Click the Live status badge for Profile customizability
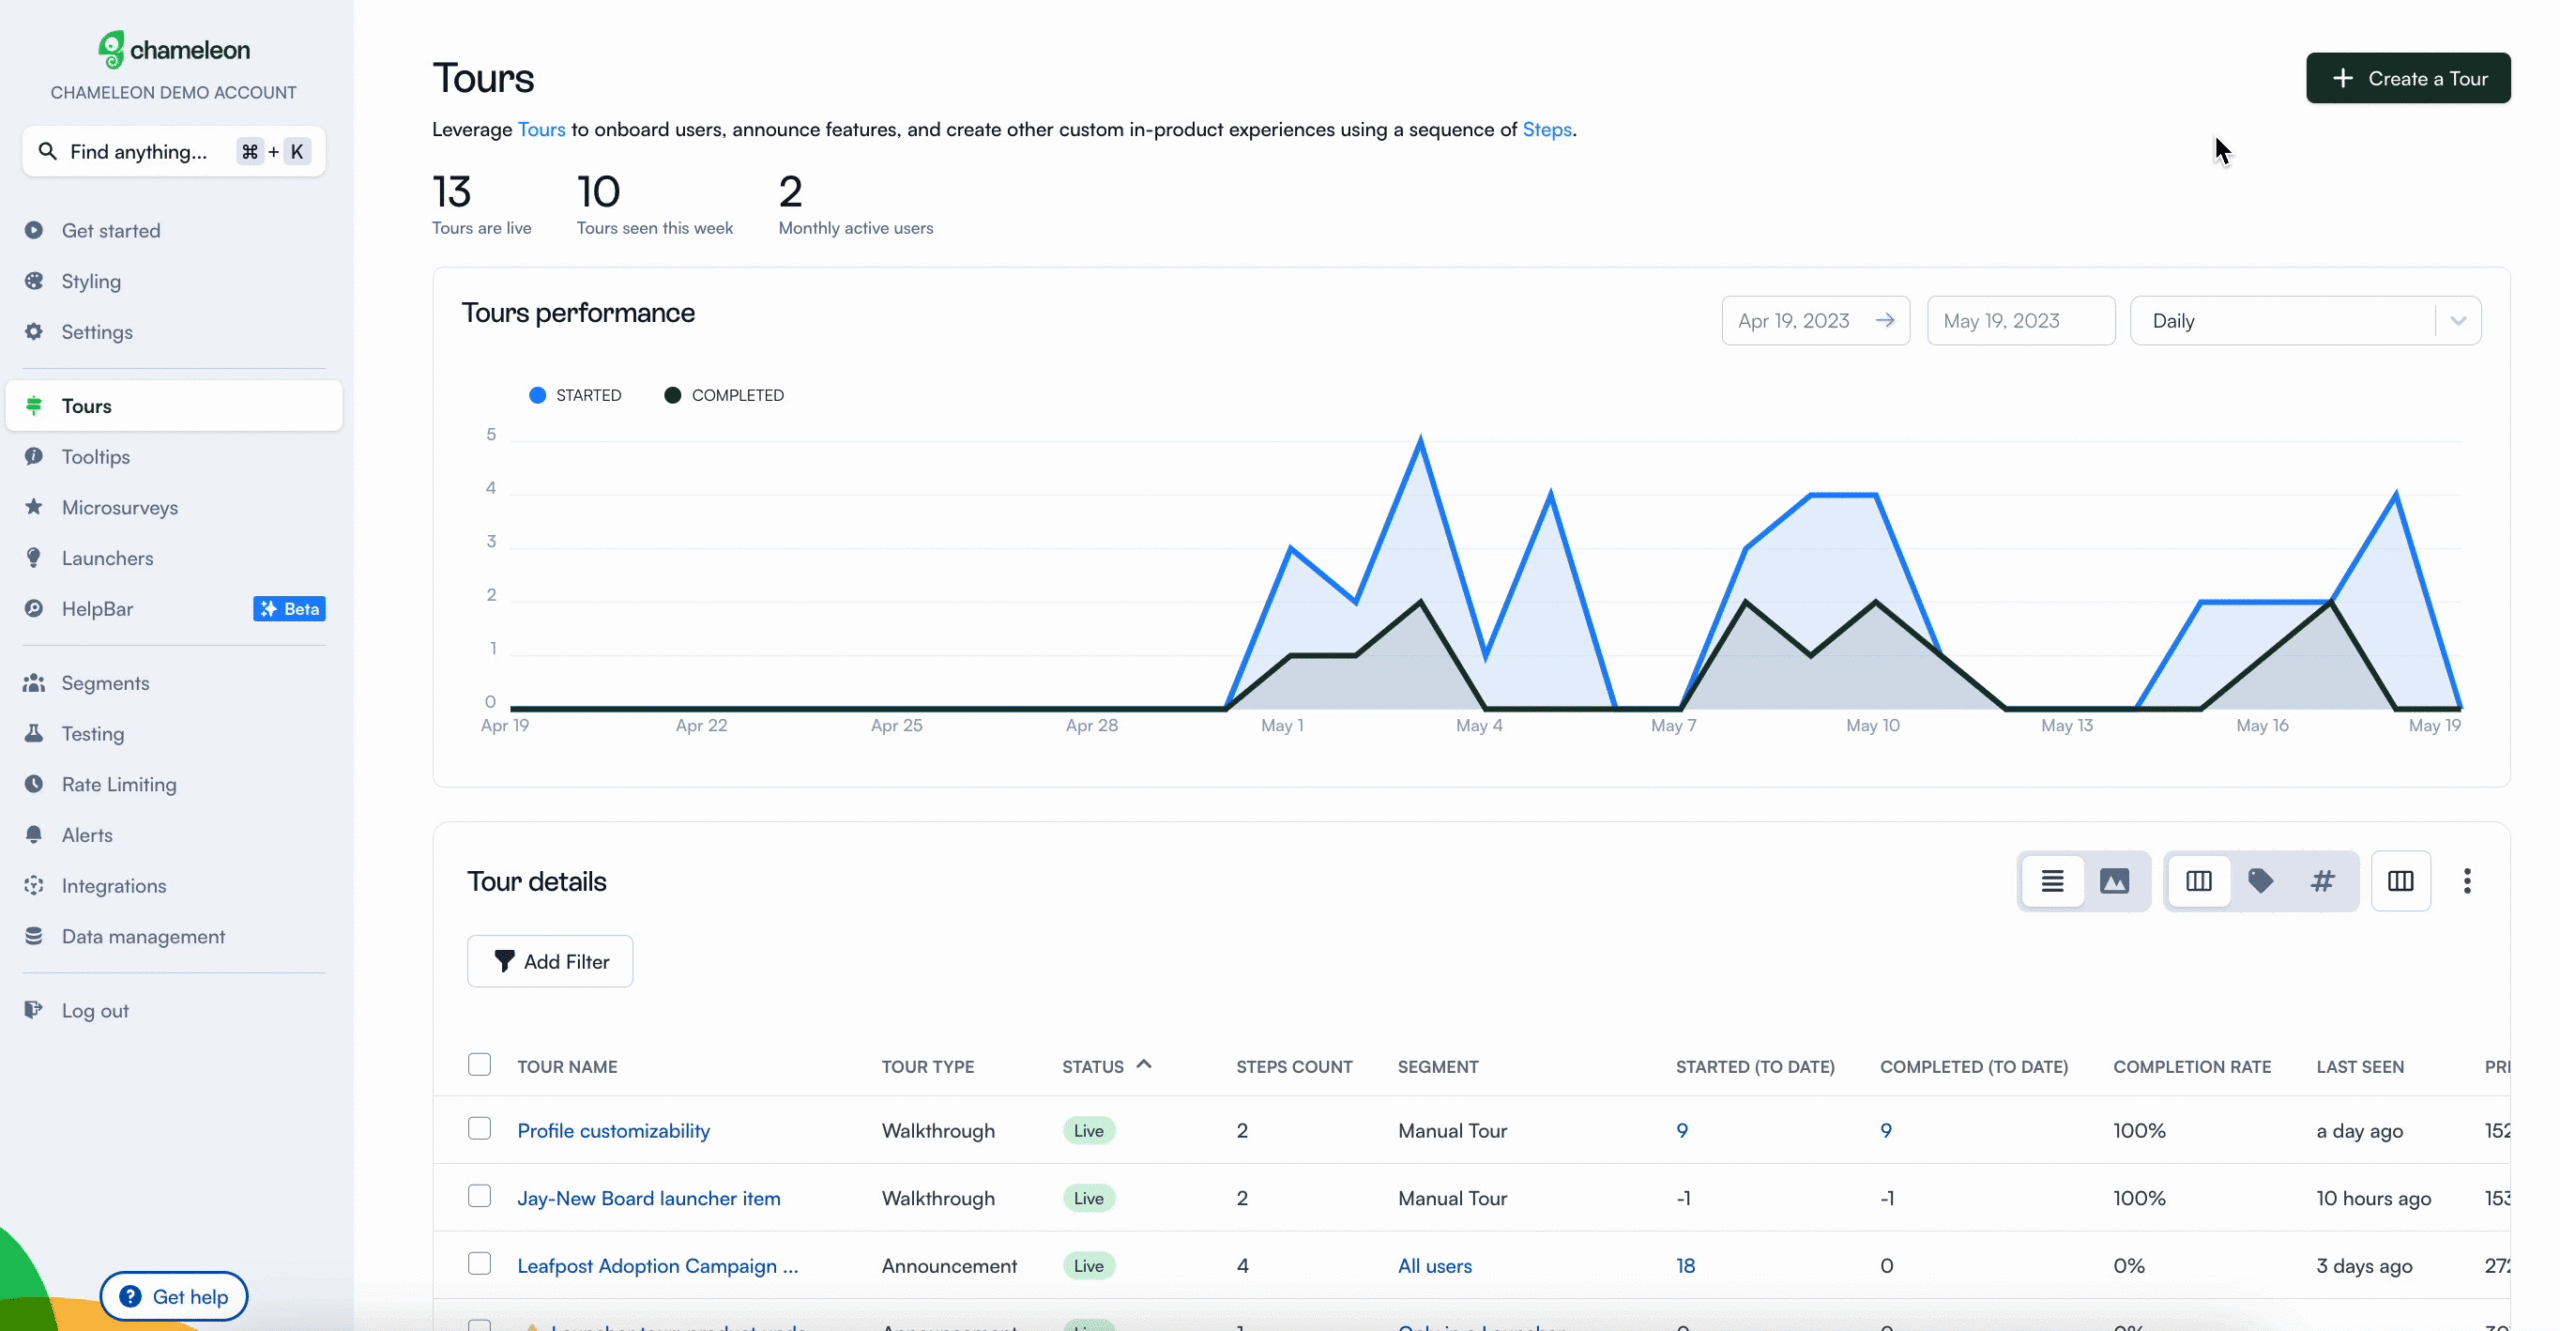This screenshot has width=2560, height=1331. [x=1088, y=1130]
